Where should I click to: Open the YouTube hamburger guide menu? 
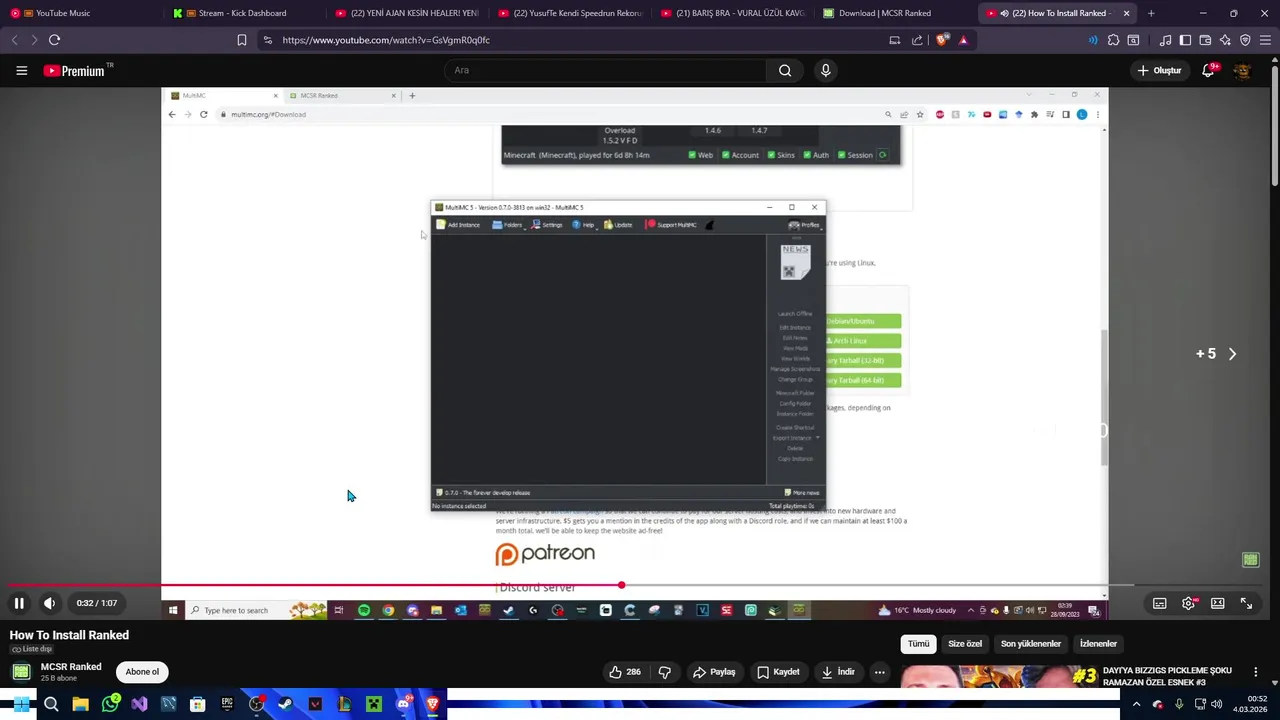(21, 70)
